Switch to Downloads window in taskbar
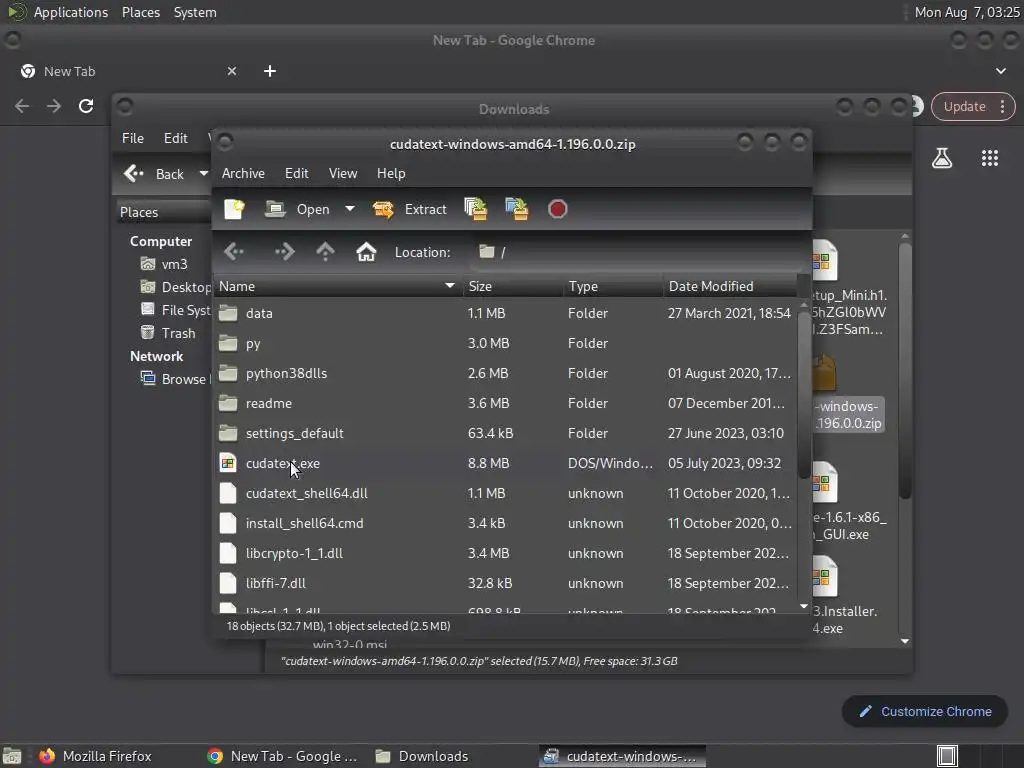The image size is (1024, 768). coord(423,756)
